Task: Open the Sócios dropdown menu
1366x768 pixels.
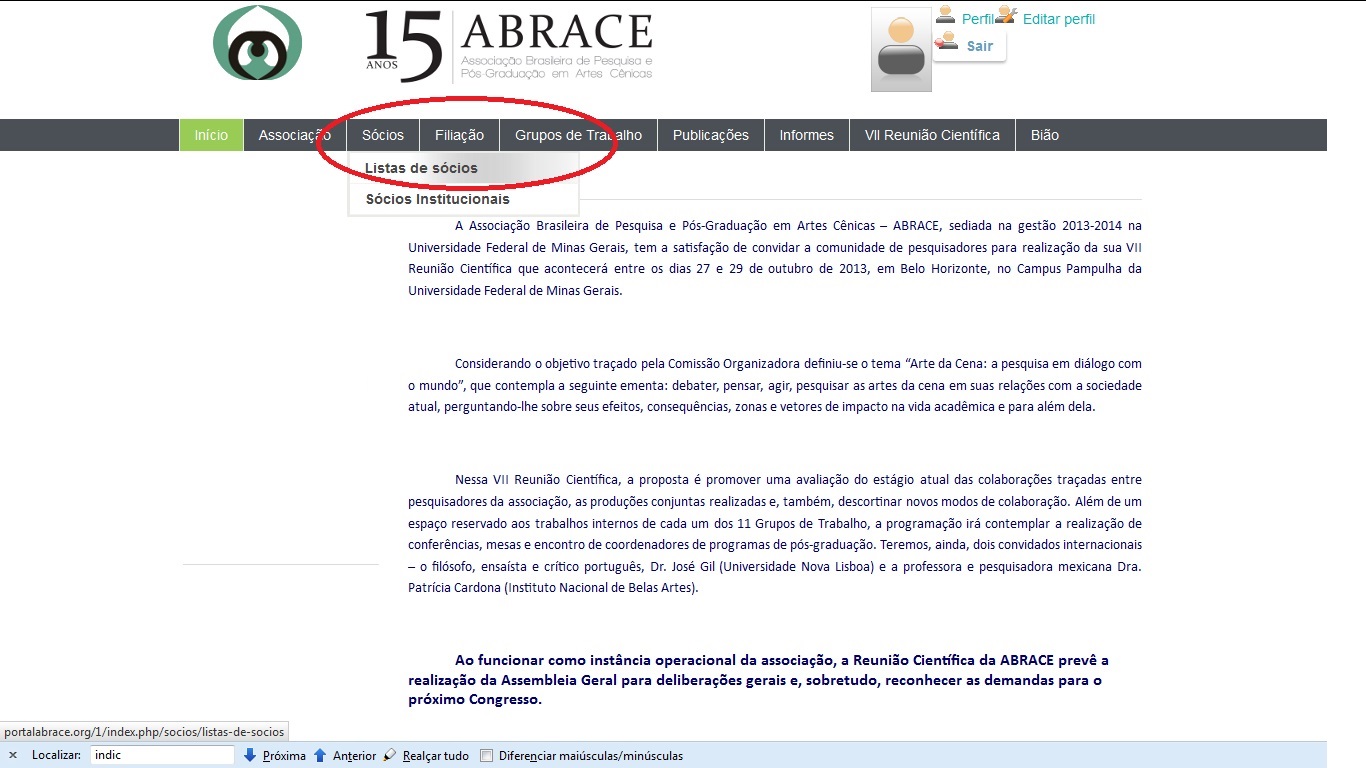Action: 383,135
